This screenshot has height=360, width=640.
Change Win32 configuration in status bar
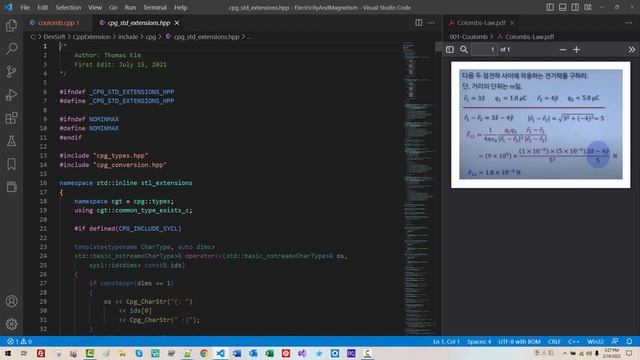point(595,341)
